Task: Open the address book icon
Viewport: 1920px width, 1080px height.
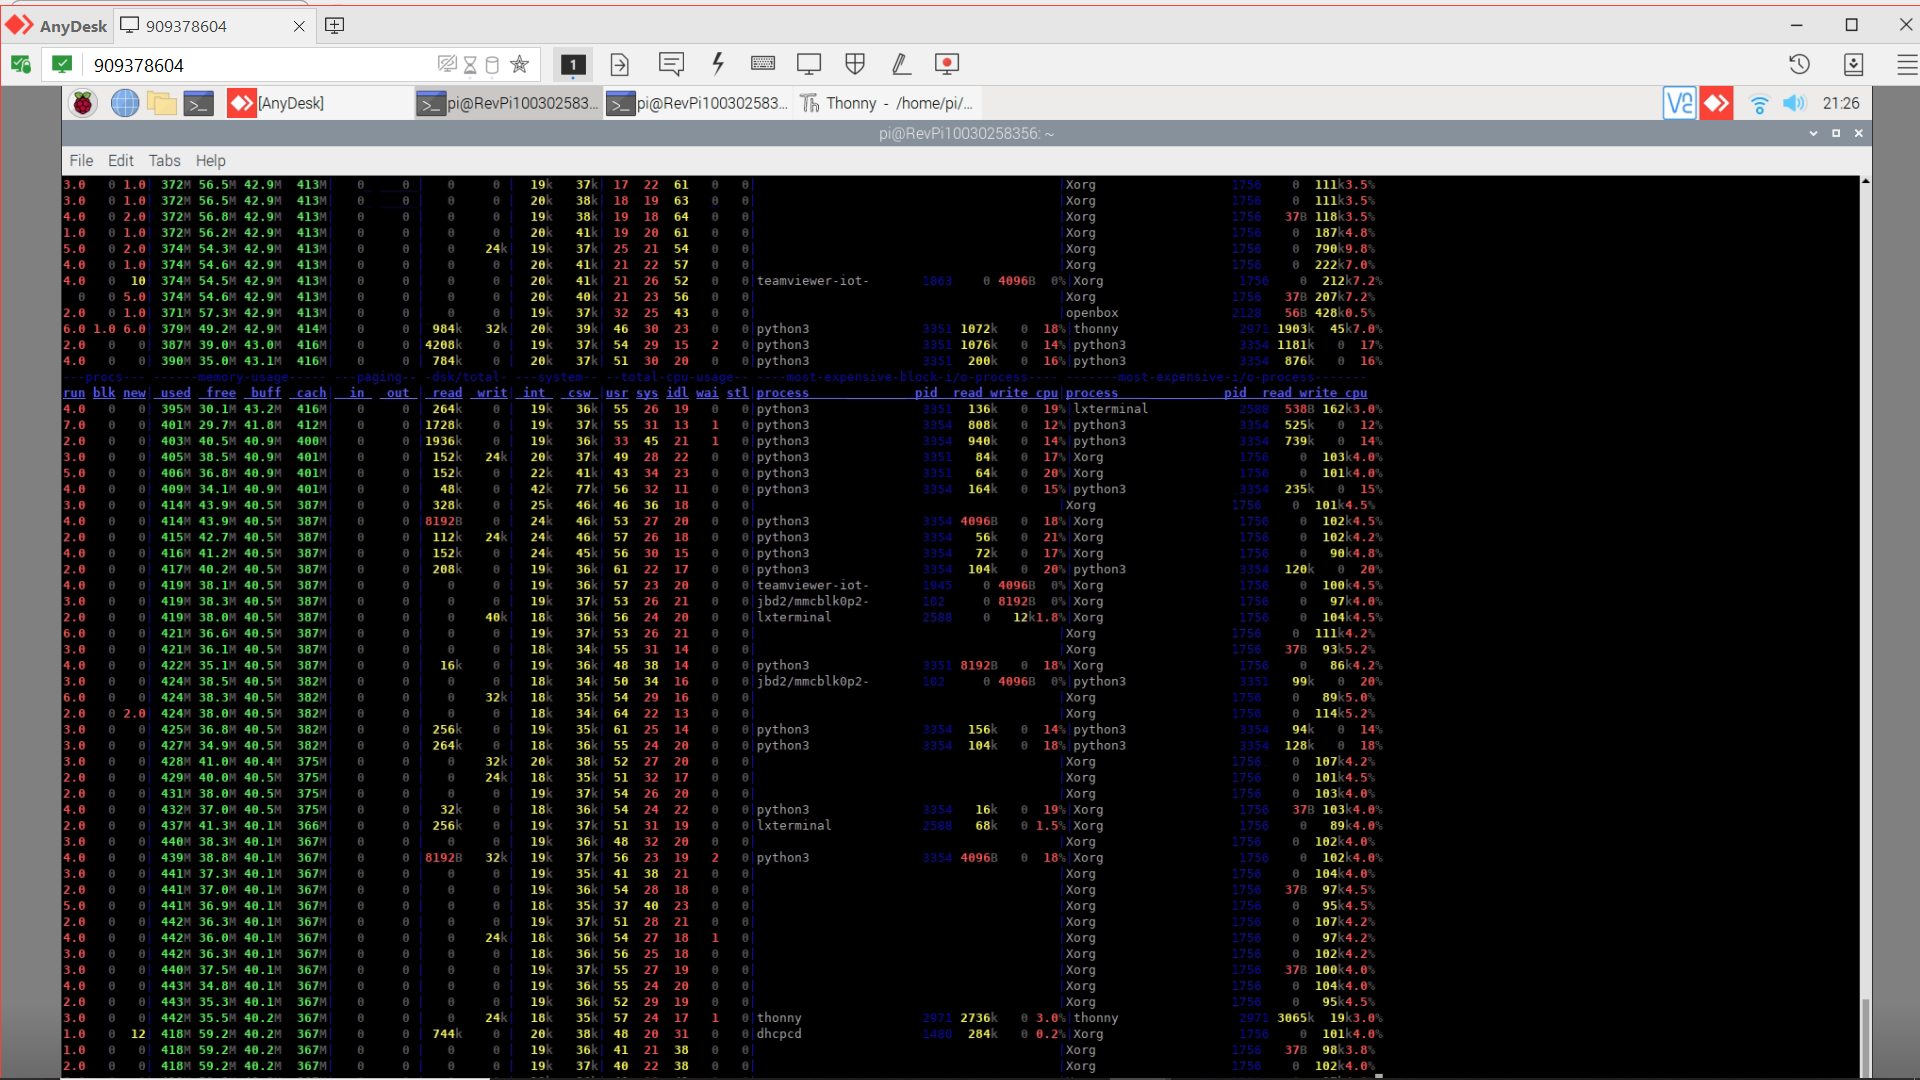Action: coord(1853,65)
